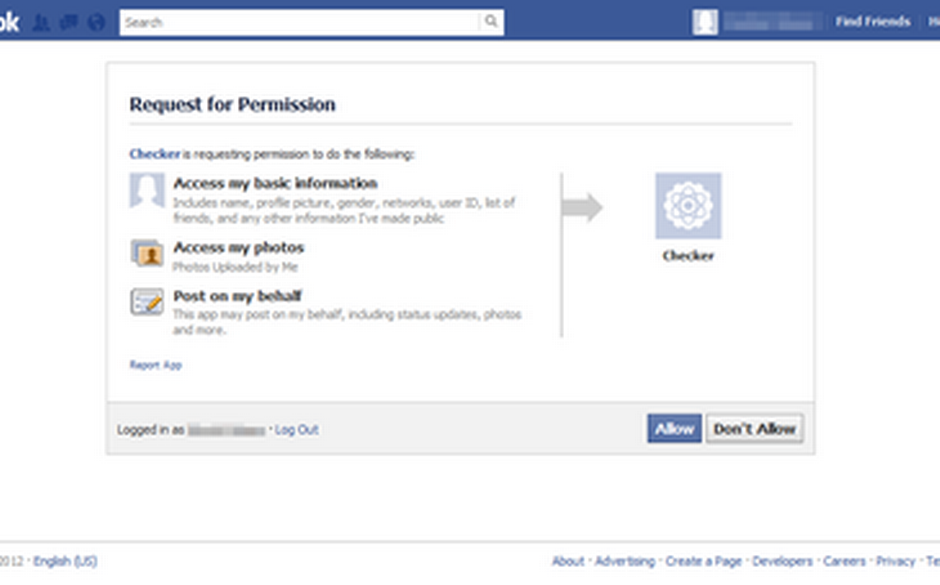Click the Access my photos icon
The height and width of the screenshot is (585, 940).
[147, 252]
